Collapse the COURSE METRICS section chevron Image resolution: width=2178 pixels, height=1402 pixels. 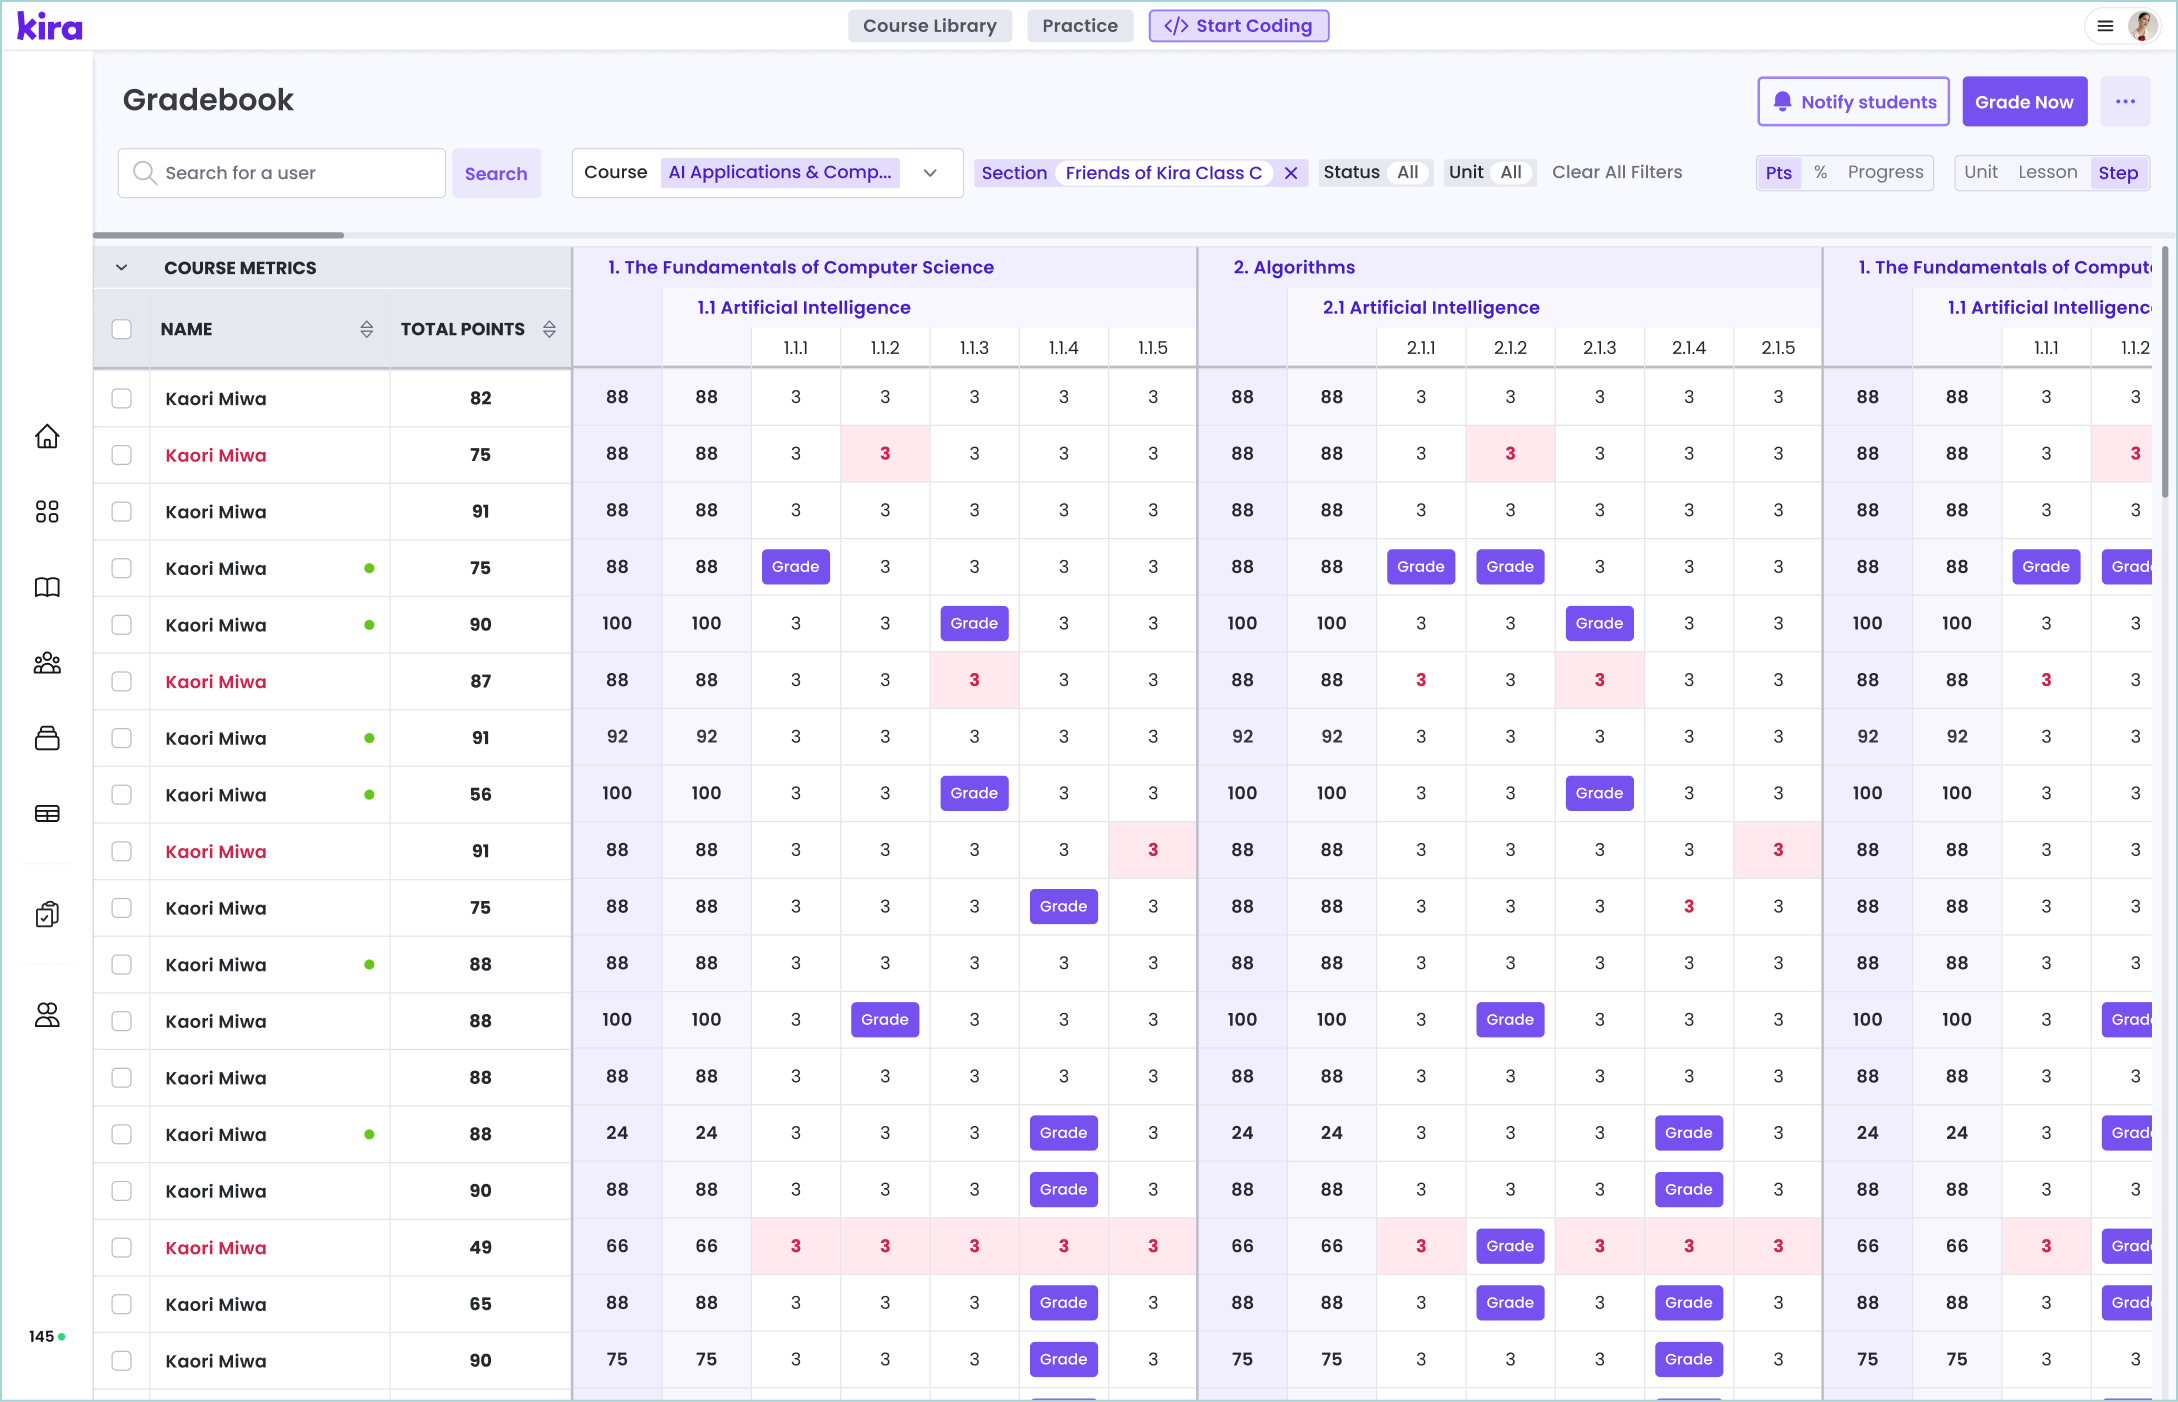(x=122, y=268)
